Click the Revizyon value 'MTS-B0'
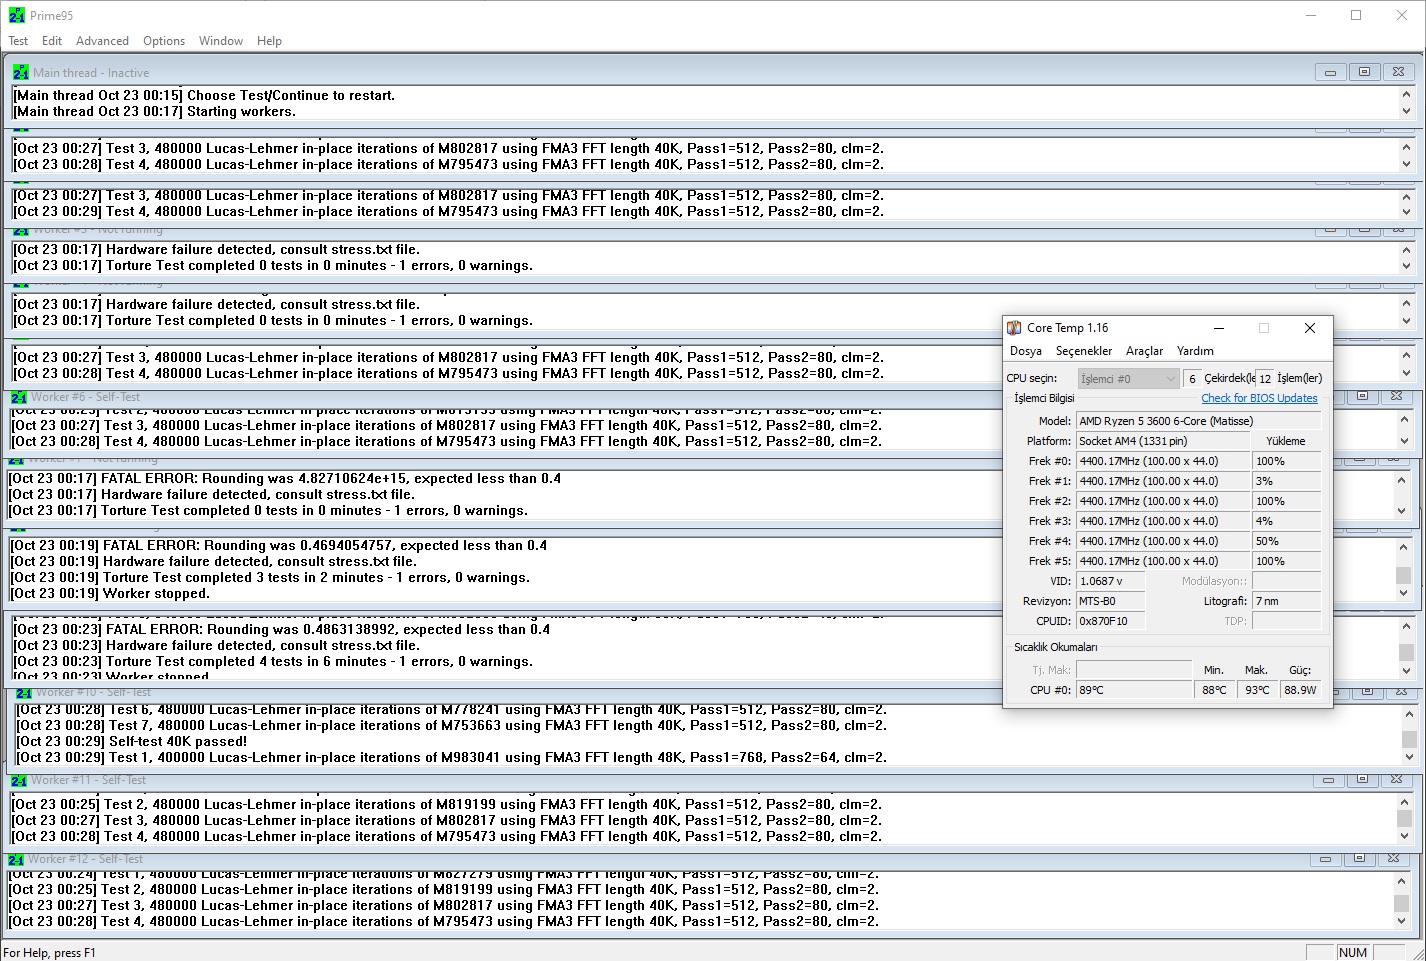 pyautogui.click(x=1110, y=601)
